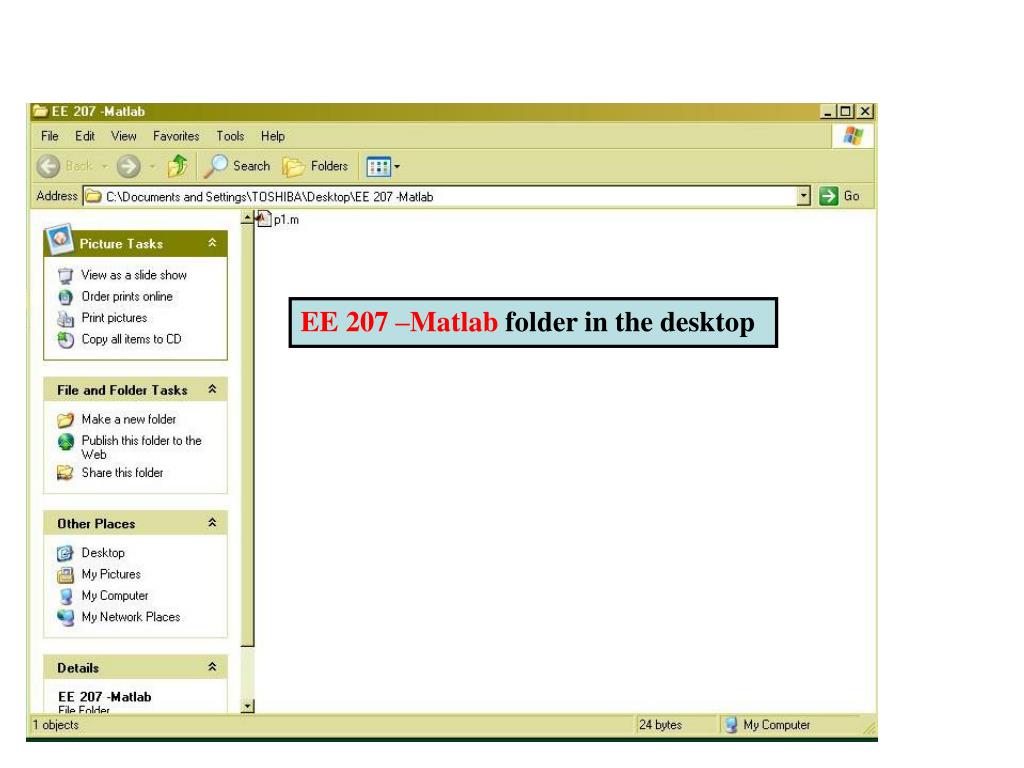Click the green Go button
This screenshot has width=1024, height=768.
point(840,196)
